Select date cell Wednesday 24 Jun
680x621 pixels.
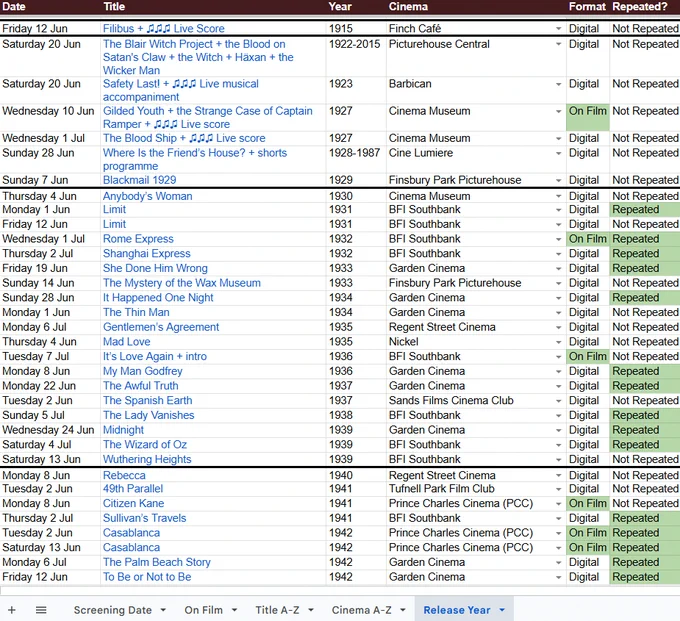click(x=48, y=430)
